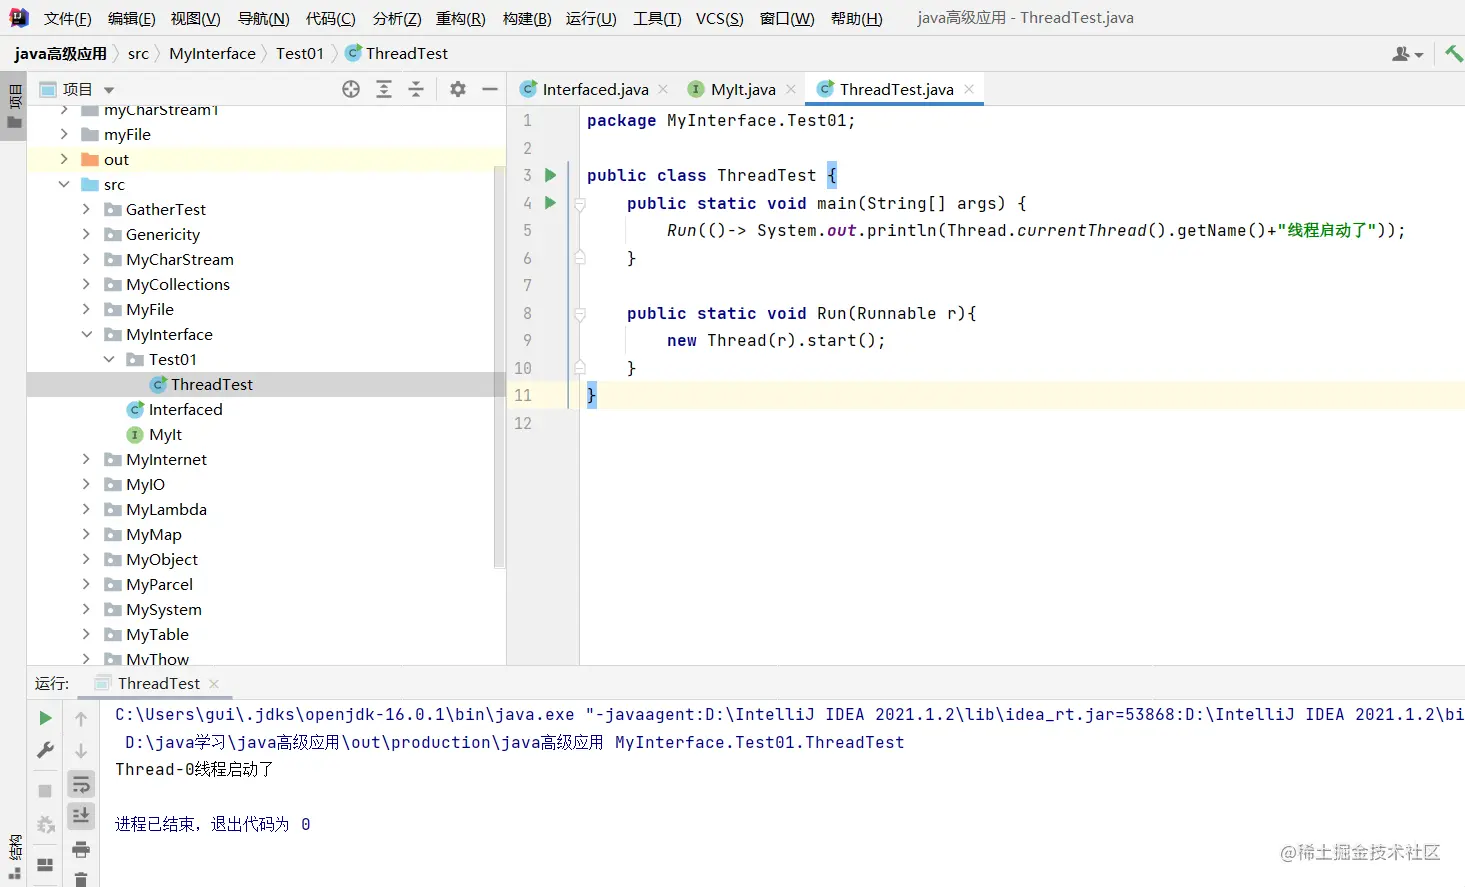This screenshot has height=887, width=1465.
Task: Open project panel settings gear
Action: [458, 89]
